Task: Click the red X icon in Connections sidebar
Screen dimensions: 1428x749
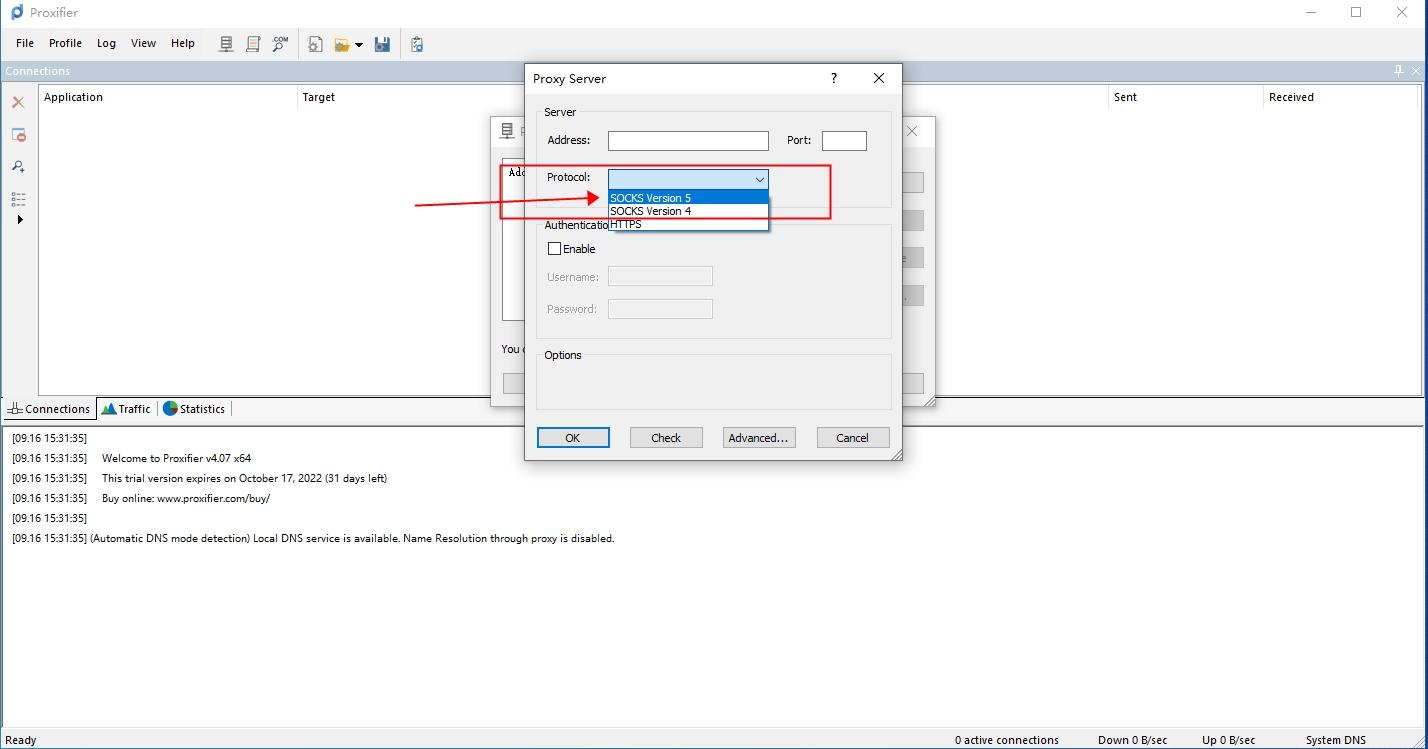Action: pyautogui.click(x=18, y=102)
